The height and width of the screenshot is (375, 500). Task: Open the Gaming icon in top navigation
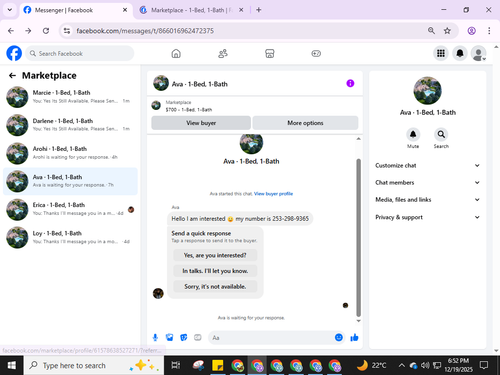[316, 53]
